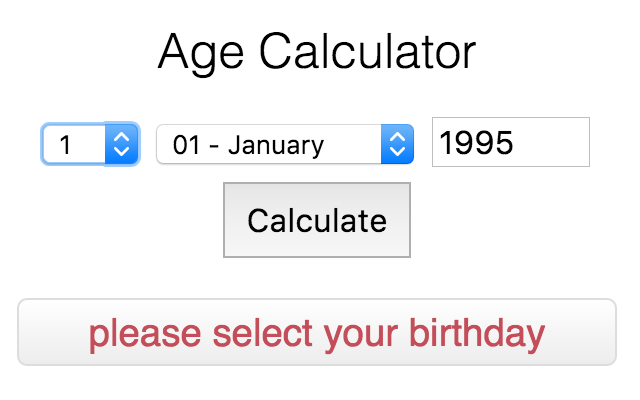Image resolution: width=640 pixels, height=400 pixels.
Task: Click the year field containing 1995
Action: point(510,143)
